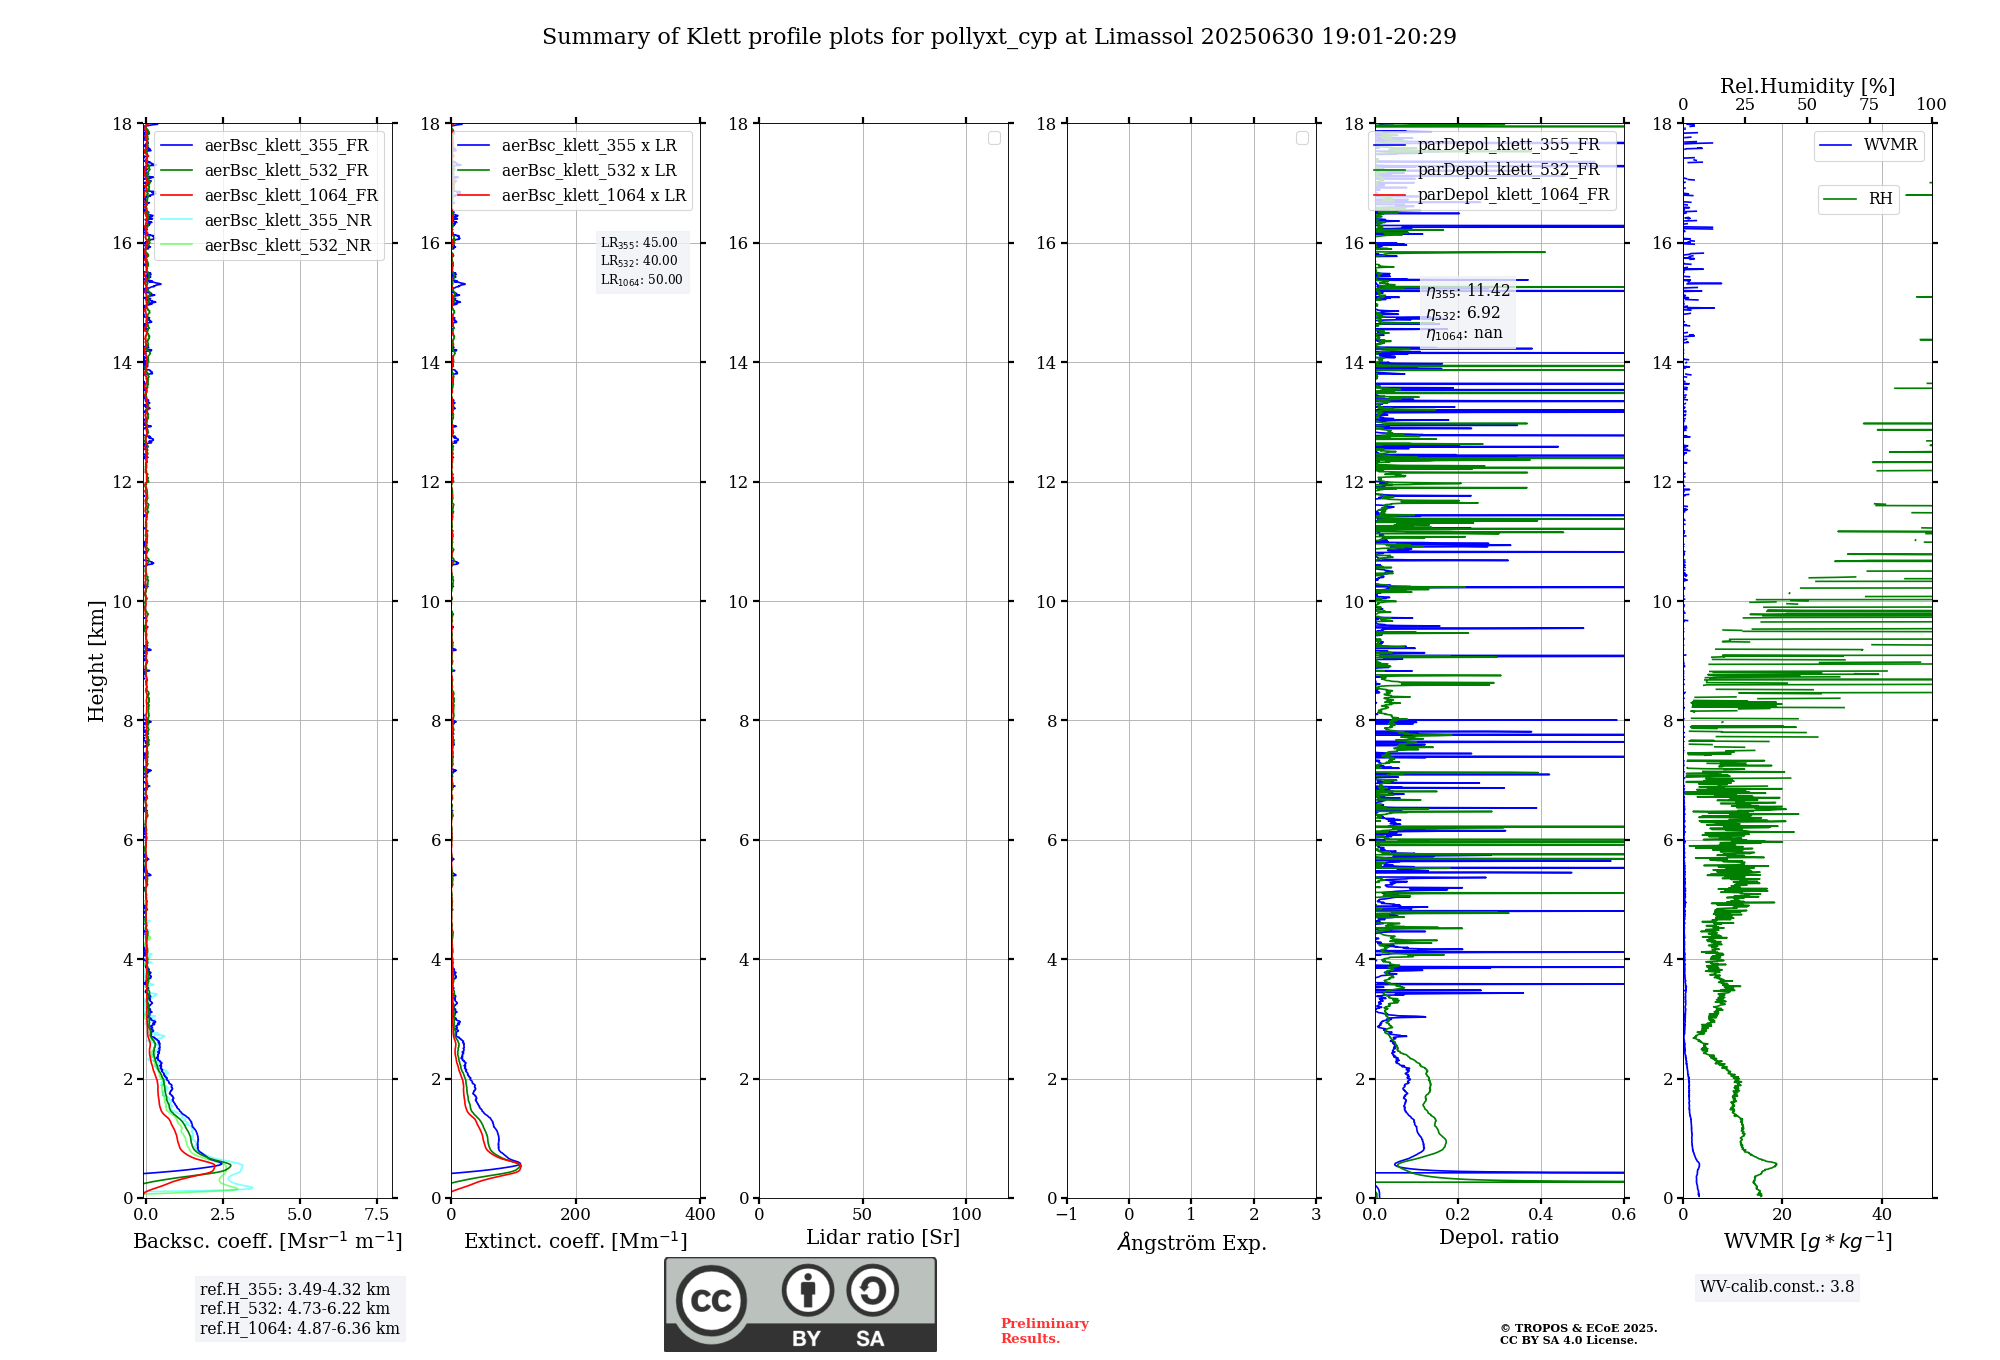Click the η1064: nan value
Viewport: 2000px width, 1360px height.
pyautogui.click(x=1464, y=334)
